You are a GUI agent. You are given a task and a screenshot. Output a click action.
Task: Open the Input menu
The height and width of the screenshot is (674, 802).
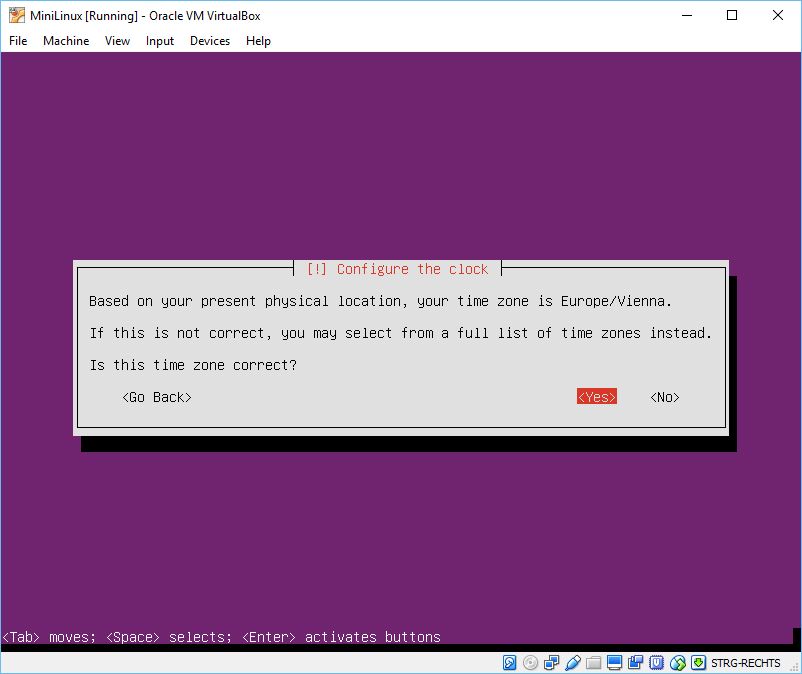(160, 41)
